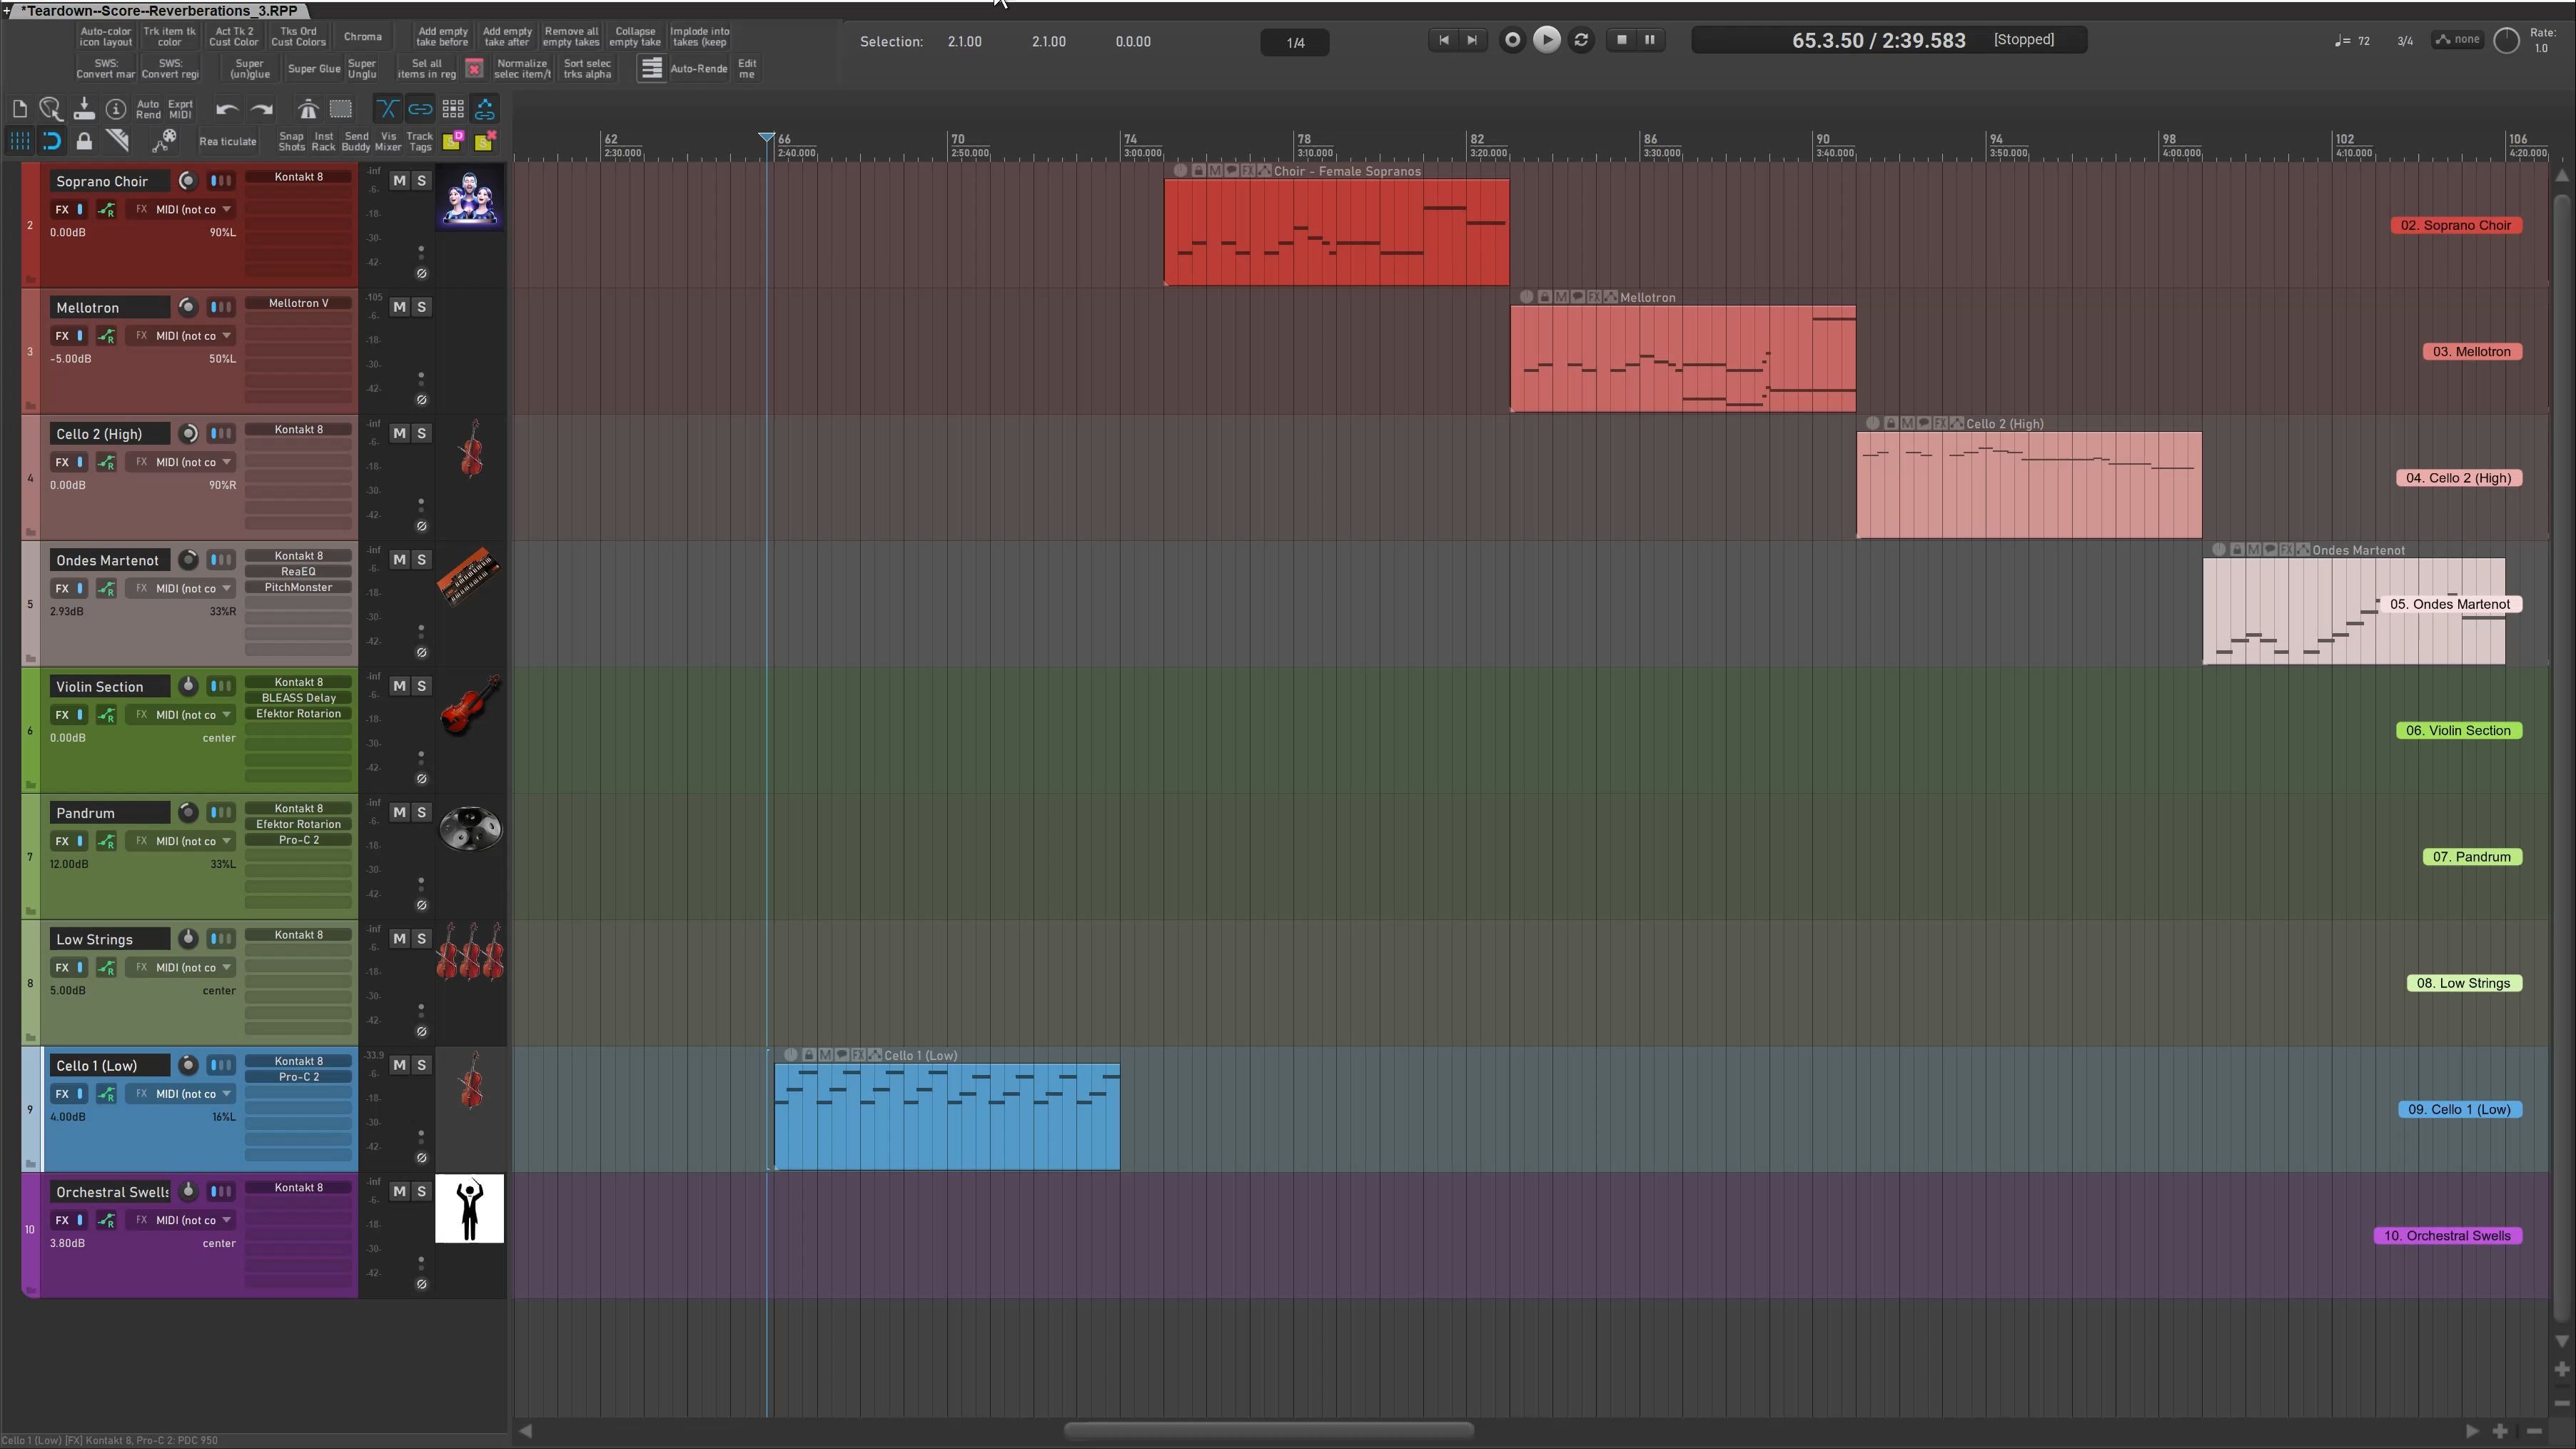Toggle FX bypass on the Mellotron track

click(80, 336)
